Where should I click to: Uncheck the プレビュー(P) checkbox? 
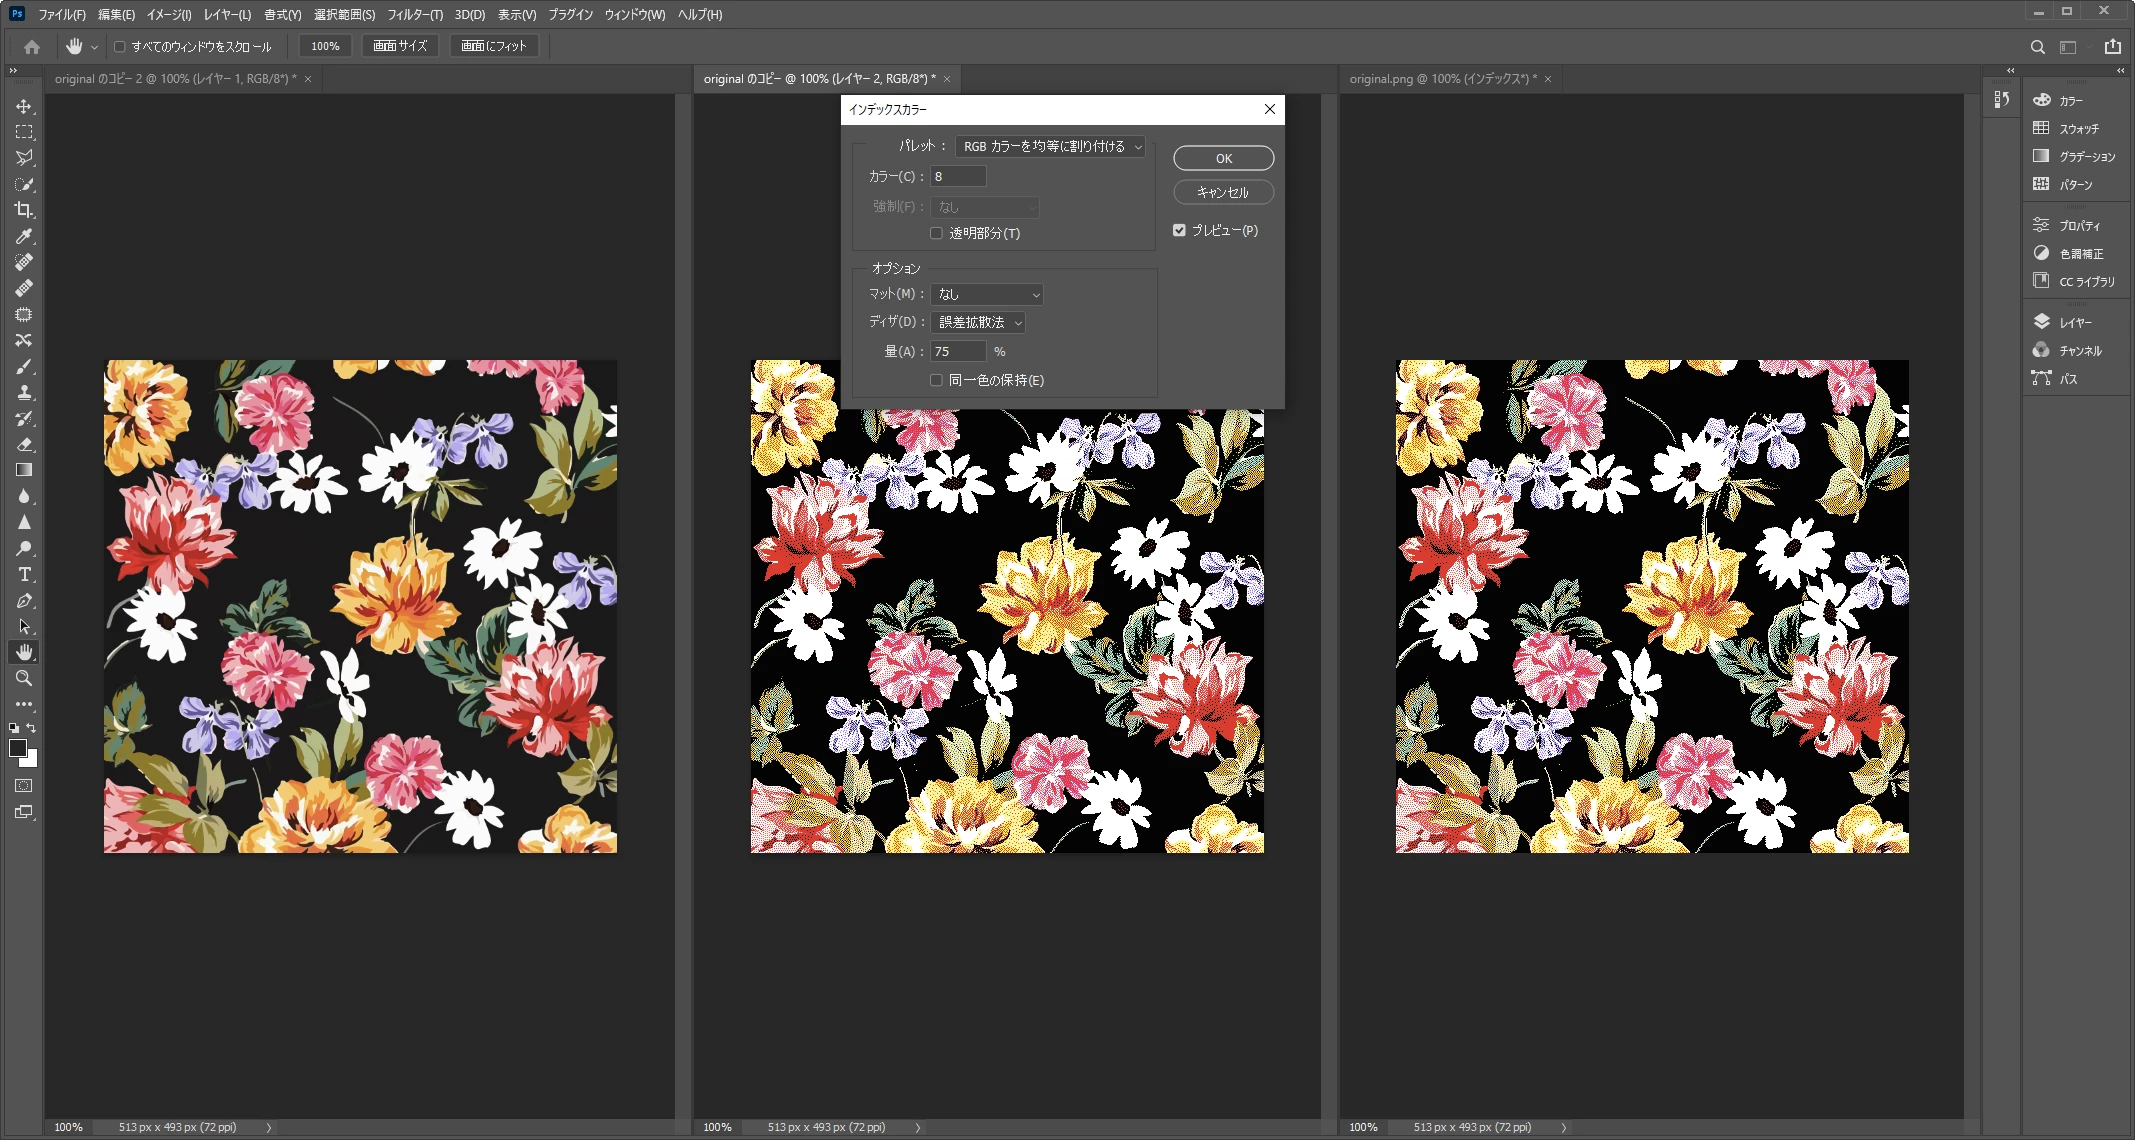(x=1179, y=230)
